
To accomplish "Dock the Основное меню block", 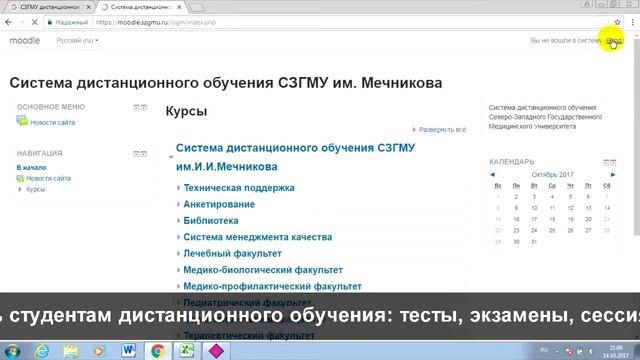I will point(144,107).
